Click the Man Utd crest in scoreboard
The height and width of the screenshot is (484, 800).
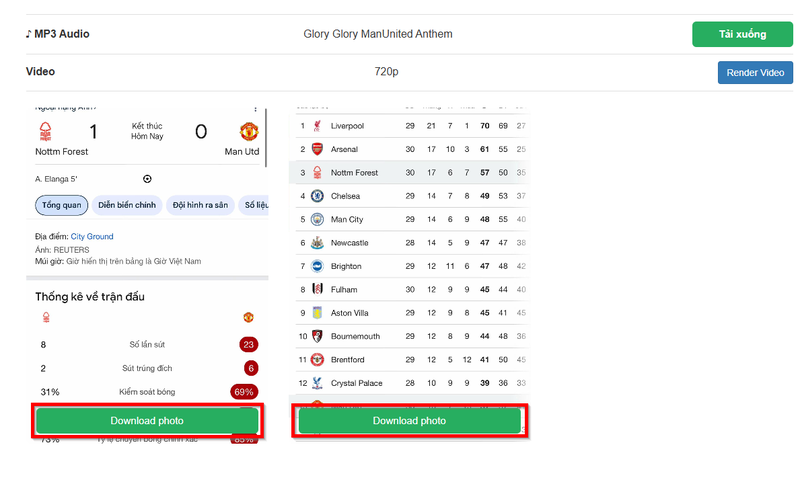click(249, 132)
